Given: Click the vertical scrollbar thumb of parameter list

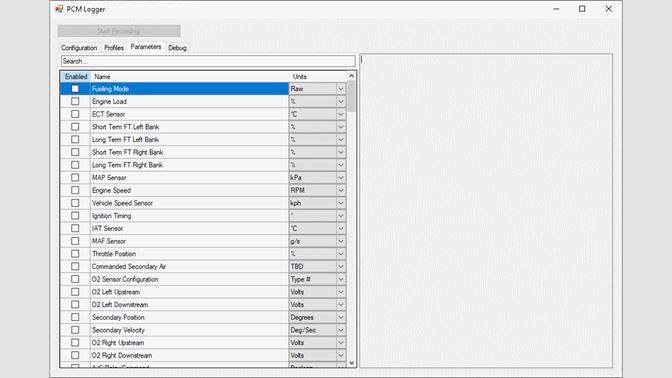Looking at the screenshot, I should coord(351,96).
